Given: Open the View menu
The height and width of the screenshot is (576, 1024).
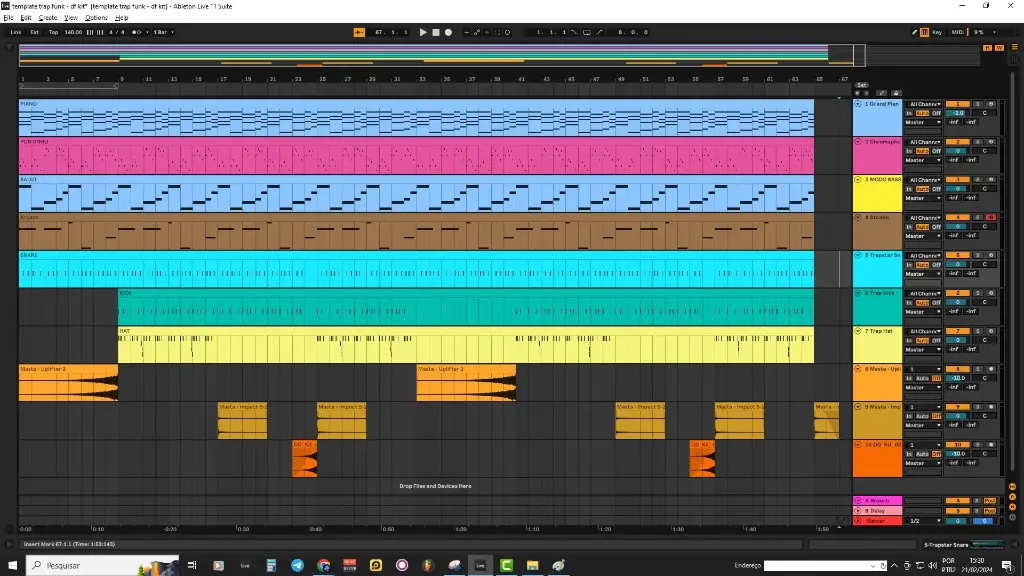Looking at the screenshot, I should [71, 18].
